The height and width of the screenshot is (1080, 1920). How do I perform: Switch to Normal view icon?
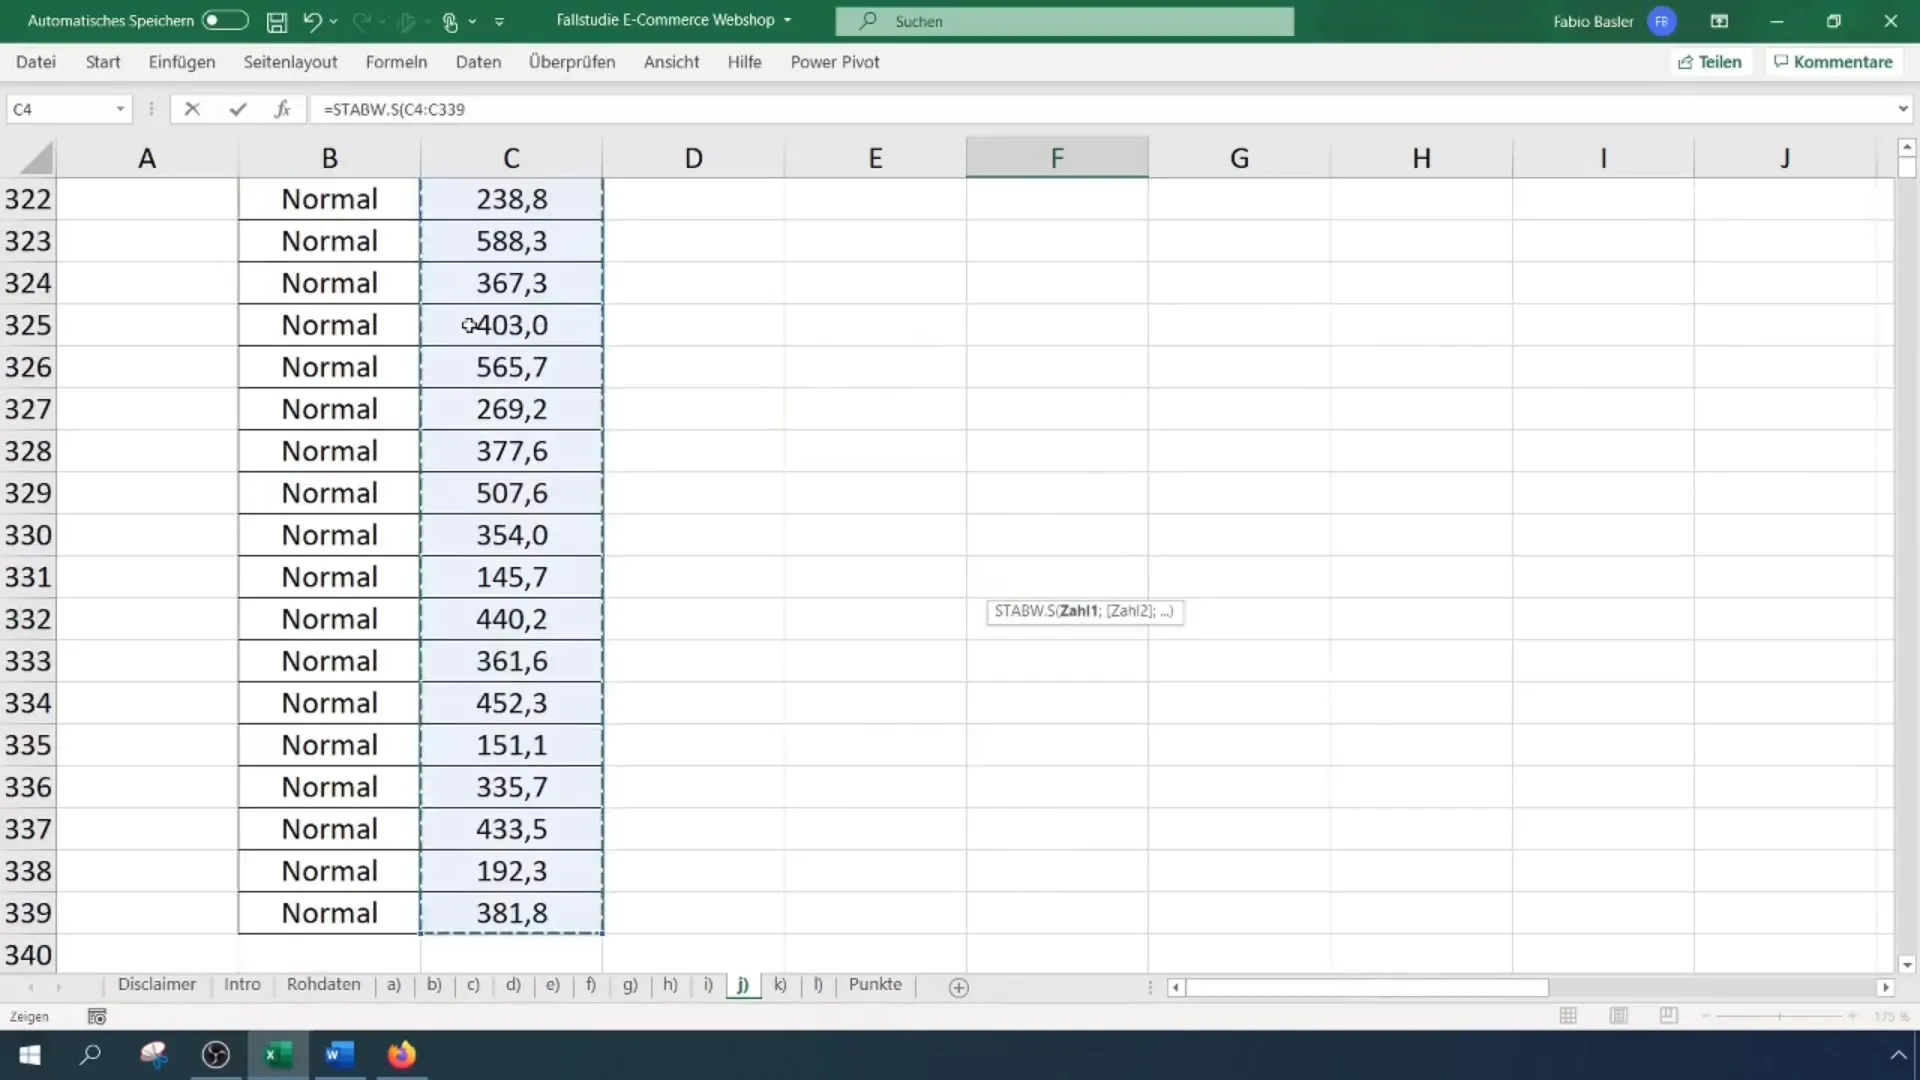[x=1568, y=1015]
